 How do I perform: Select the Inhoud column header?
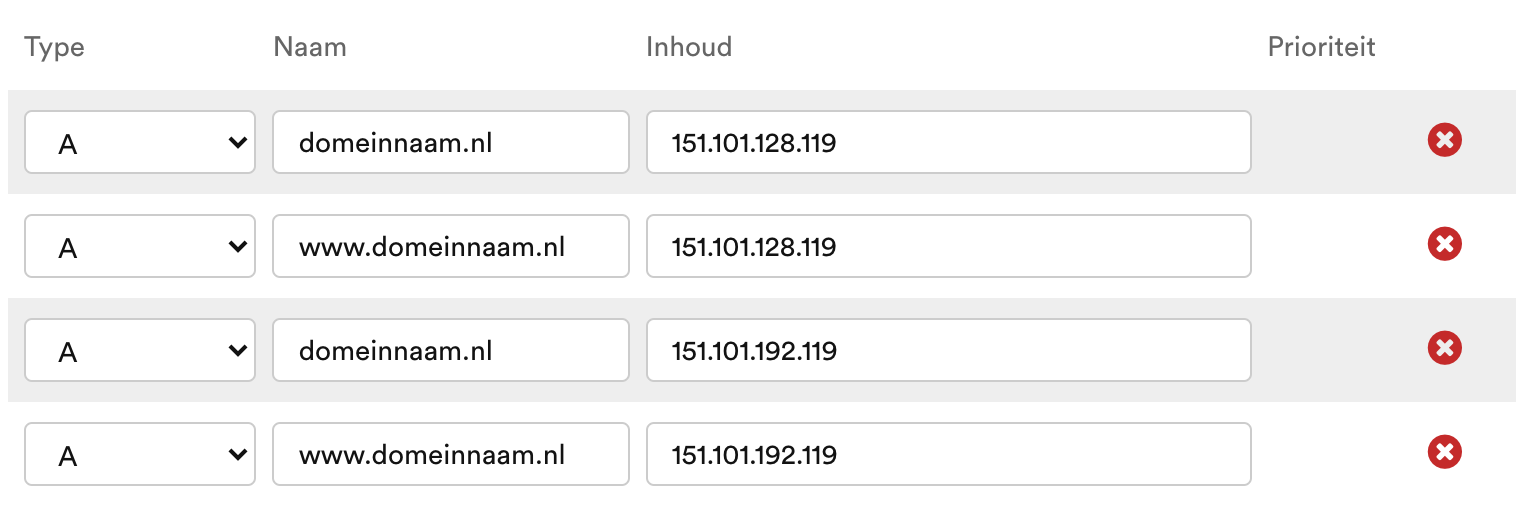click(x=689, y=47)
